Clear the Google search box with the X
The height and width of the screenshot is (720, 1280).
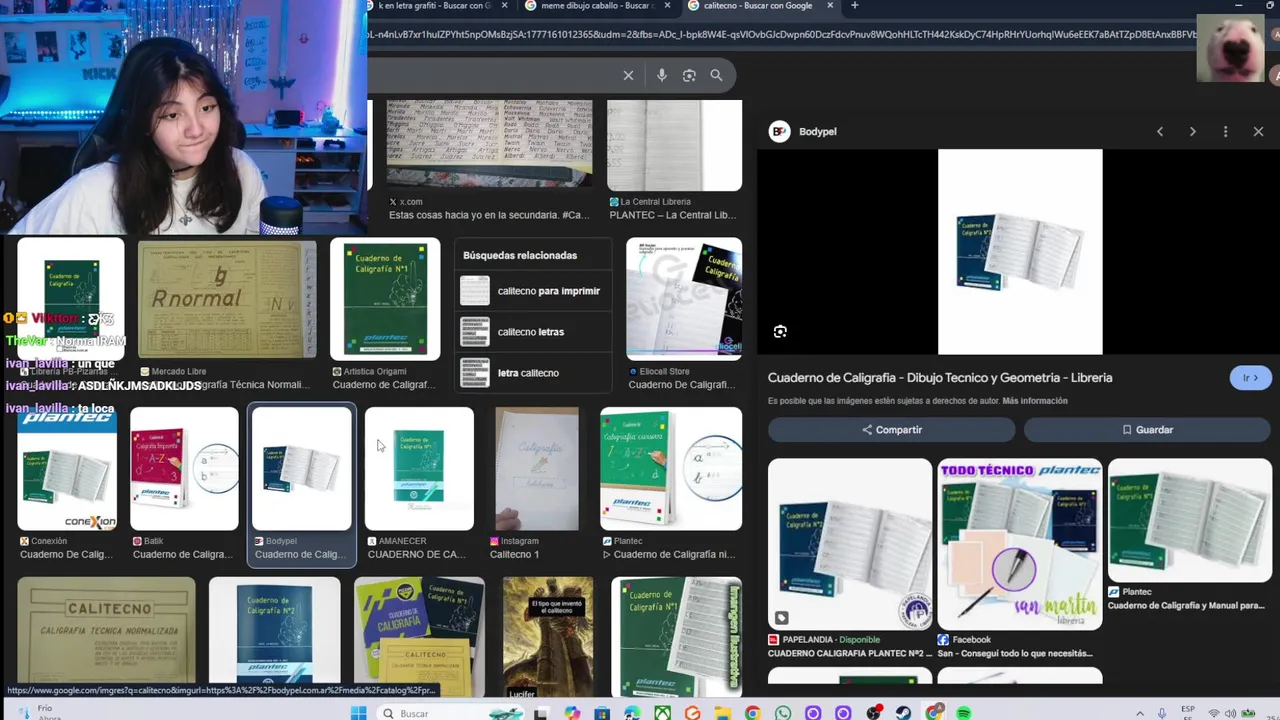[x=628, y=75]
